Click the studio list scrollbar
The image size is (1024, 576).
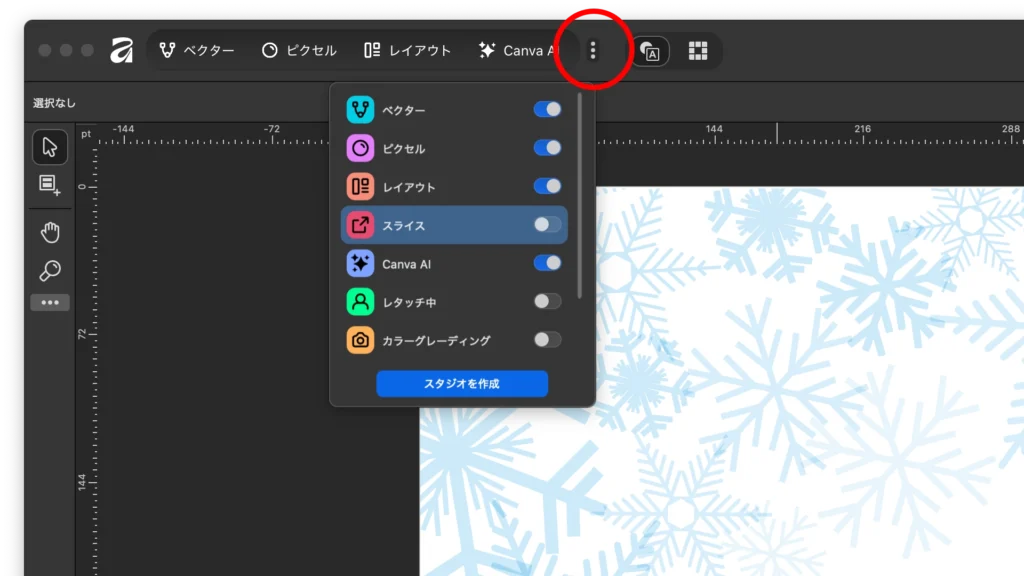click(x=580, y=196)
